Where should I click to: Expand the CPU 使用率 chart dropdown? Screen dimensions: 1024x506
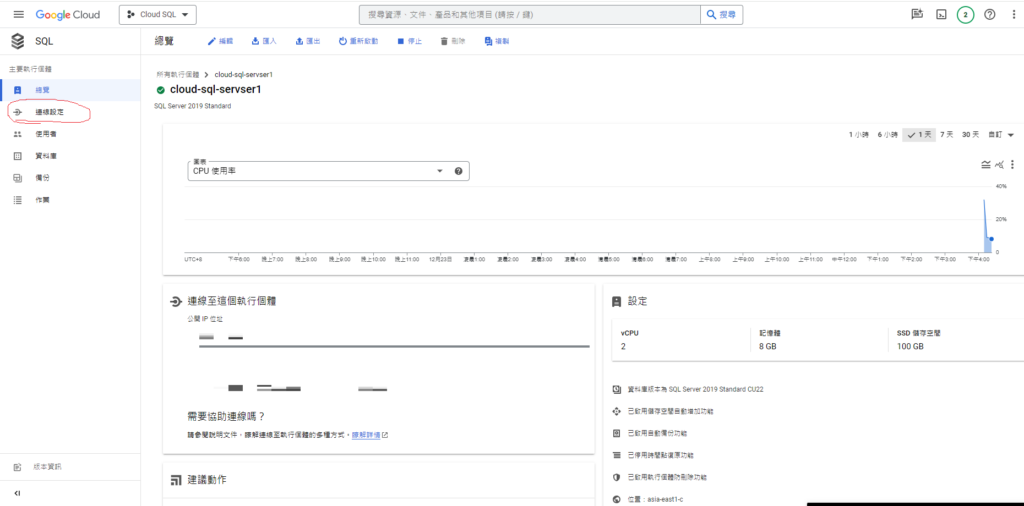[x=439, y=171]
